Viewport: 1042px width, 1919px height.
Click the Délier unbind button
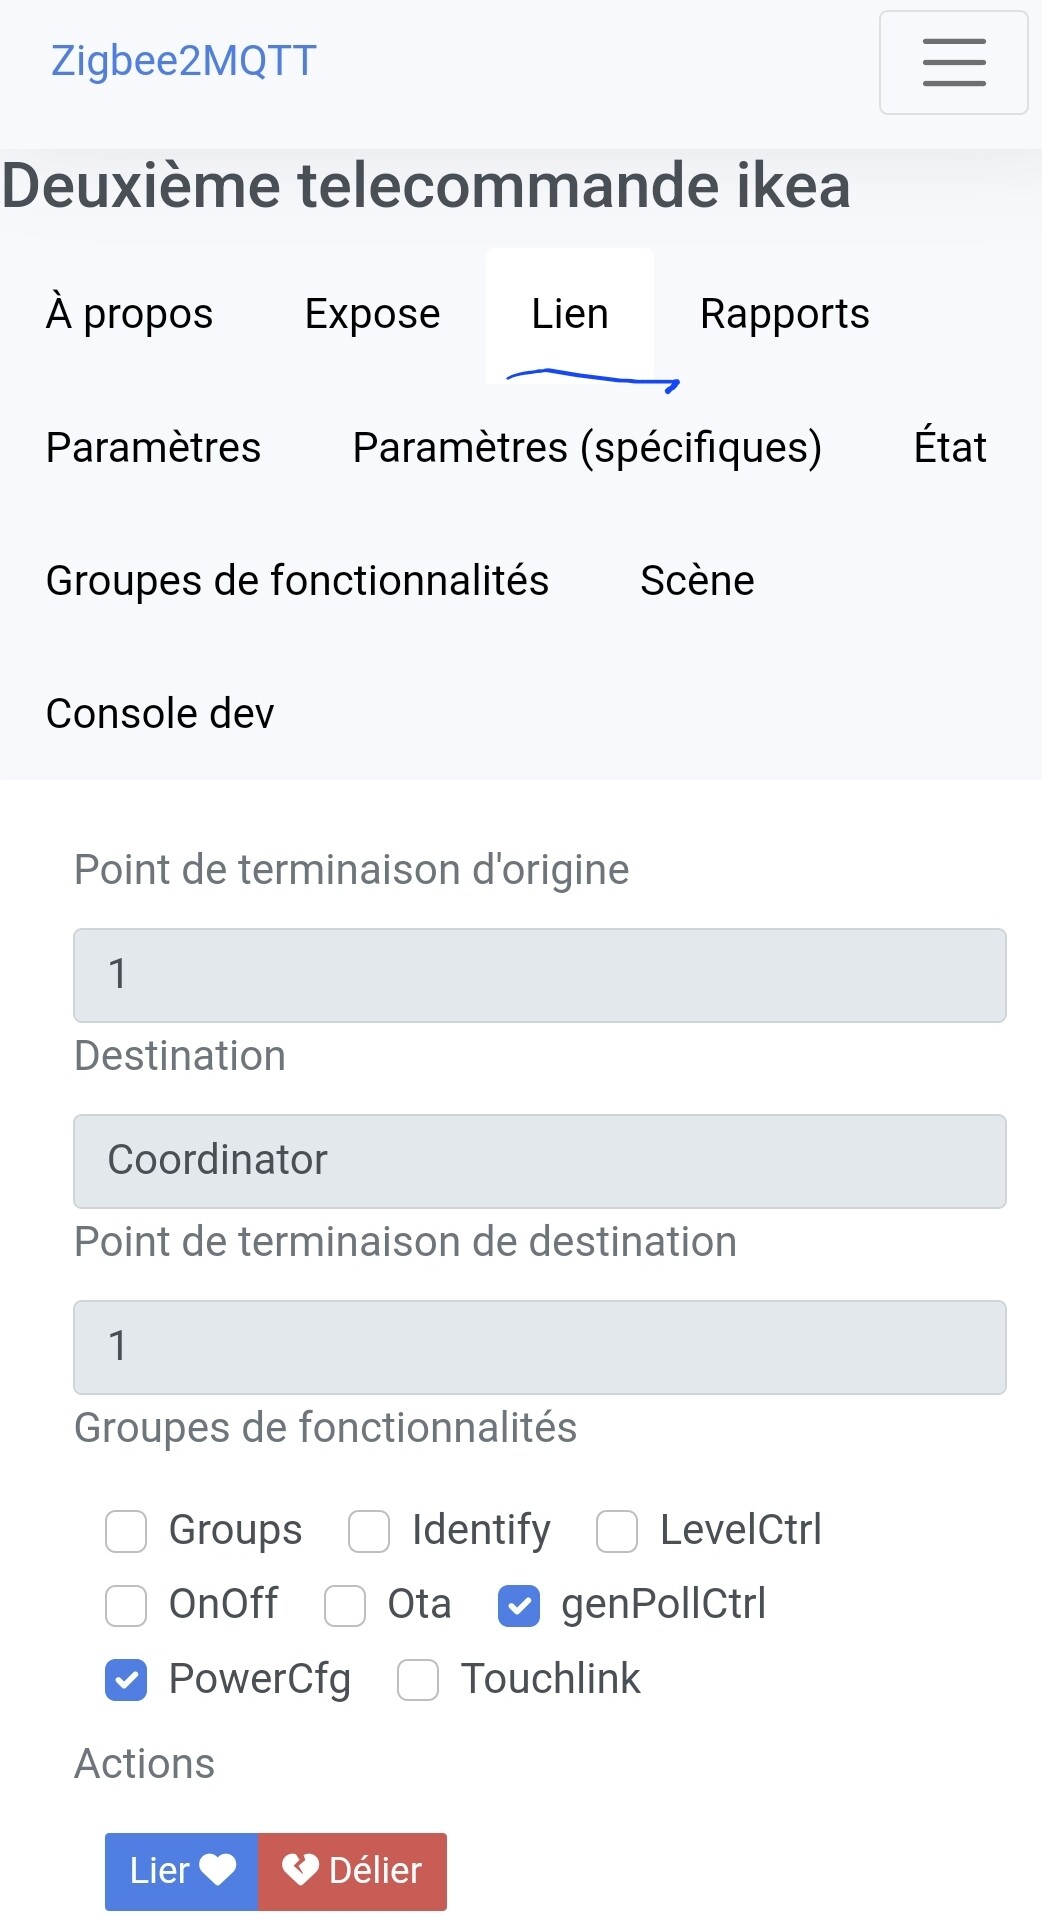352,1870
